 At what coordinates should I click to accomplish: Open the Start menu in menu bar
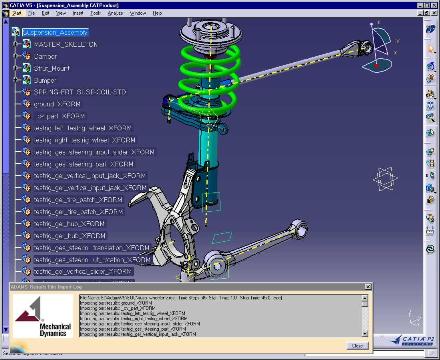click(x=17, y=13)
